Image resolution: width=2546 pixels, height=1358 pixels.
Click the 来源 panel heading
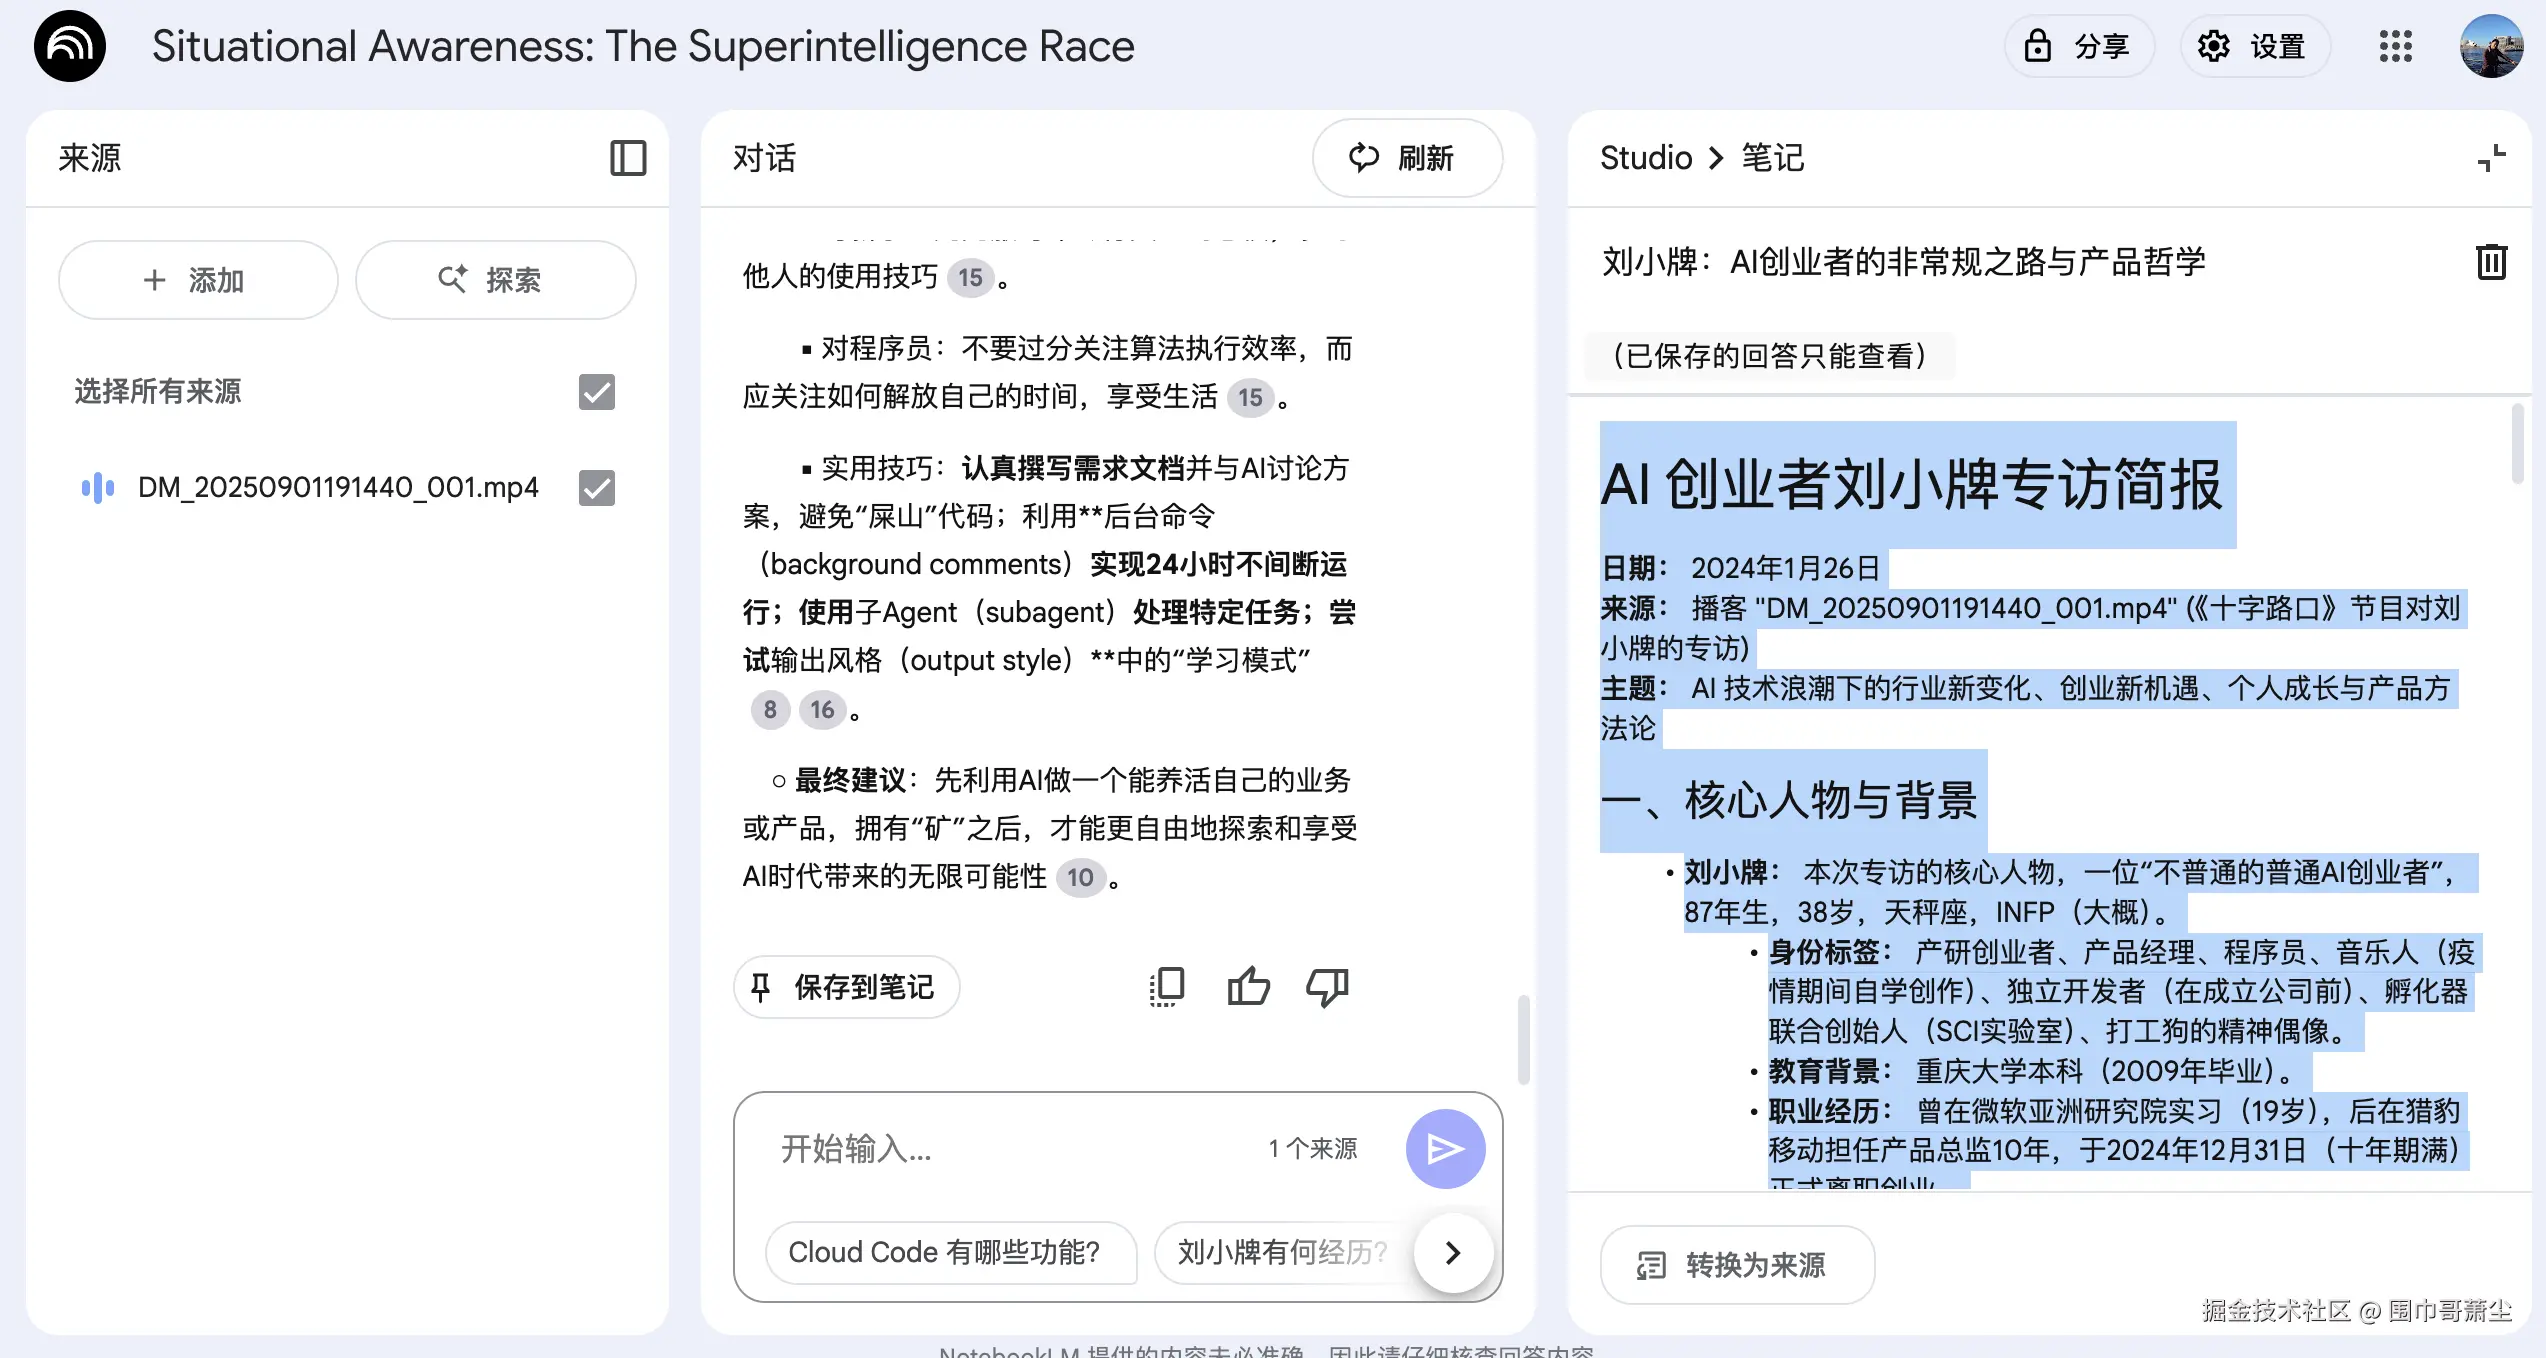pyautogui.click(x=90, y=158)
